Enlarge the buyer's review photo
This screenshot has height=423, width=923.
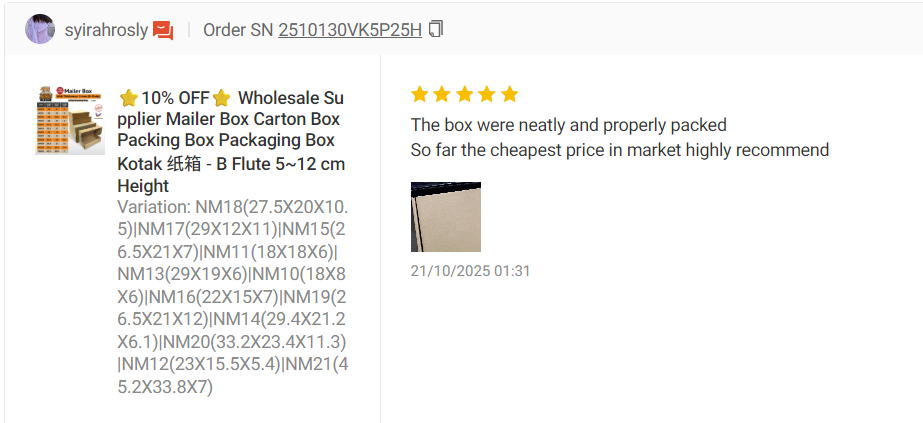pyautogui.click(x=446, y=217)
